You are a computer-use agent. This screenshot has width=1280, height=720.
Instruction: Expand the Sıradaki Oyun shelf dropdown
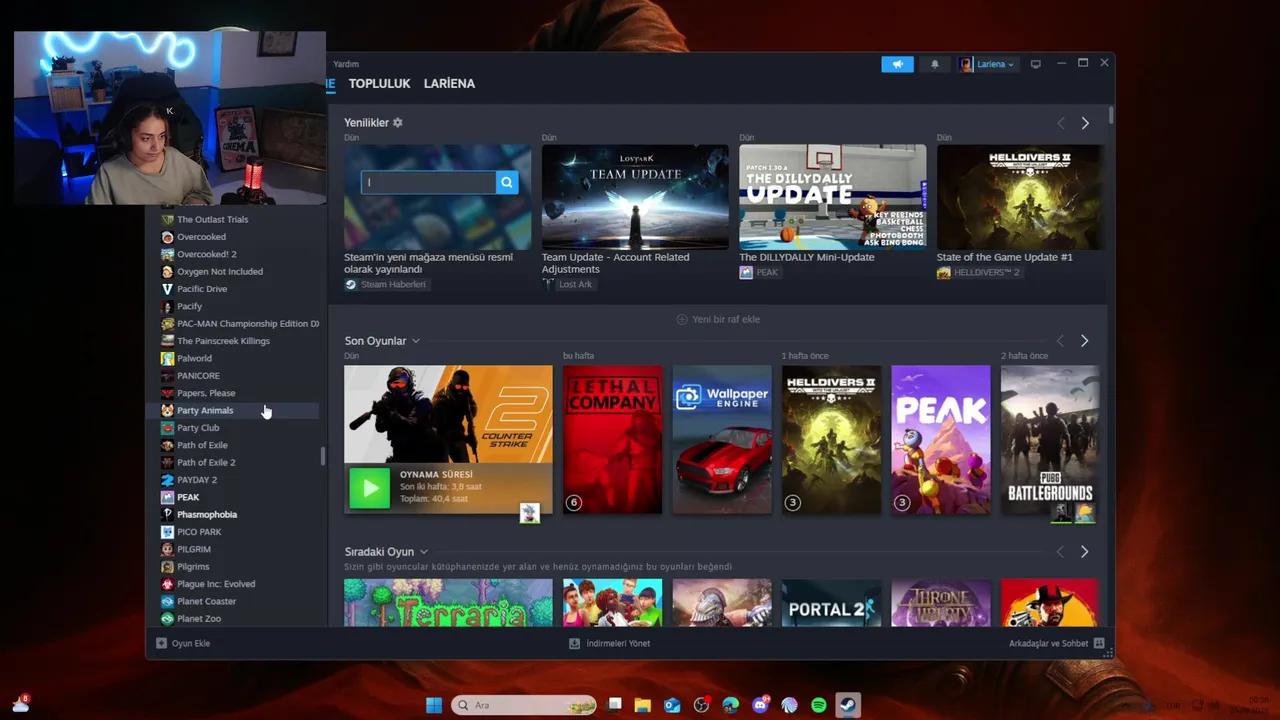pos(424,552)
